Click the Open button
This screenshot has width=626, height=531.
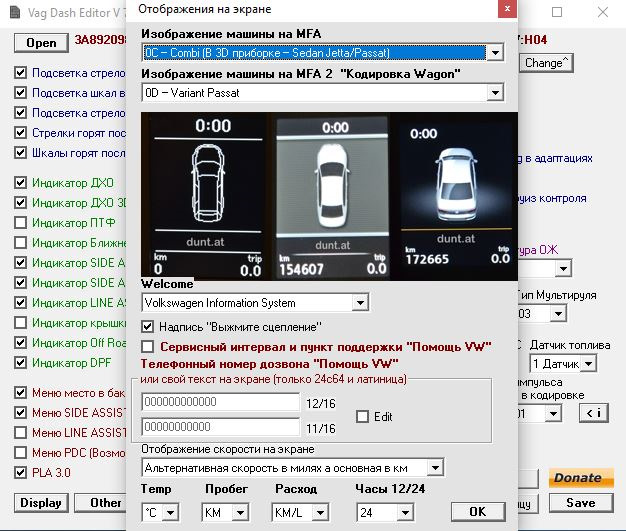pyautogui.click(x=41, y=43)
